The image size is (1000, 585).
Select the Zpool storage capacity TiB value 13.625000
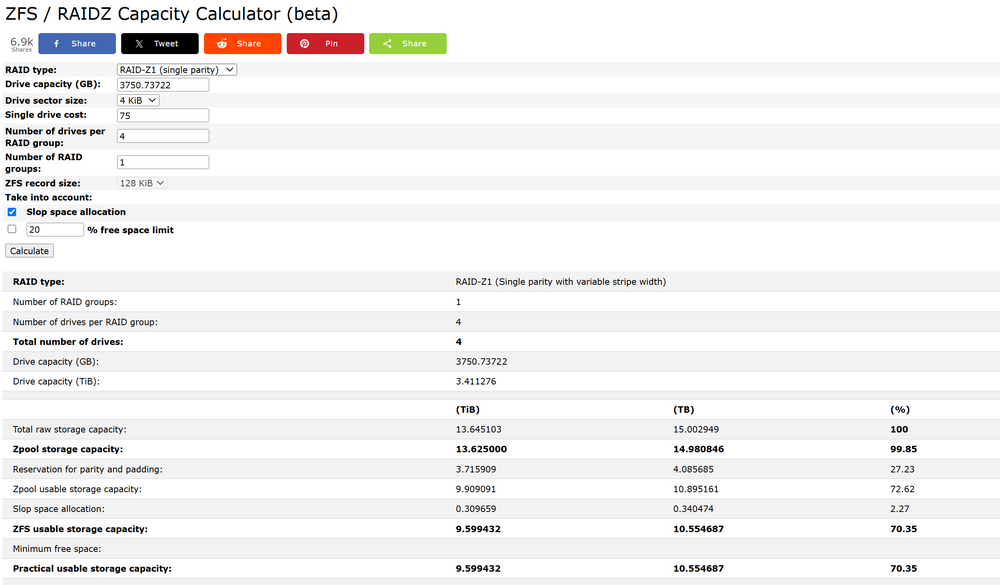point(481,449)
